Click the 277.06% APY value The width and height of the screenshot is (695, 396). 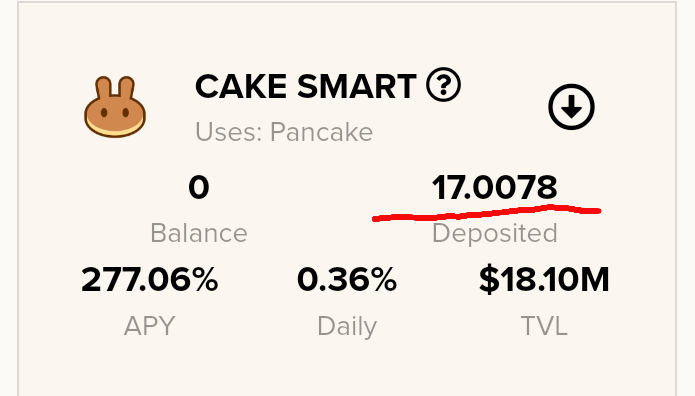150,279
